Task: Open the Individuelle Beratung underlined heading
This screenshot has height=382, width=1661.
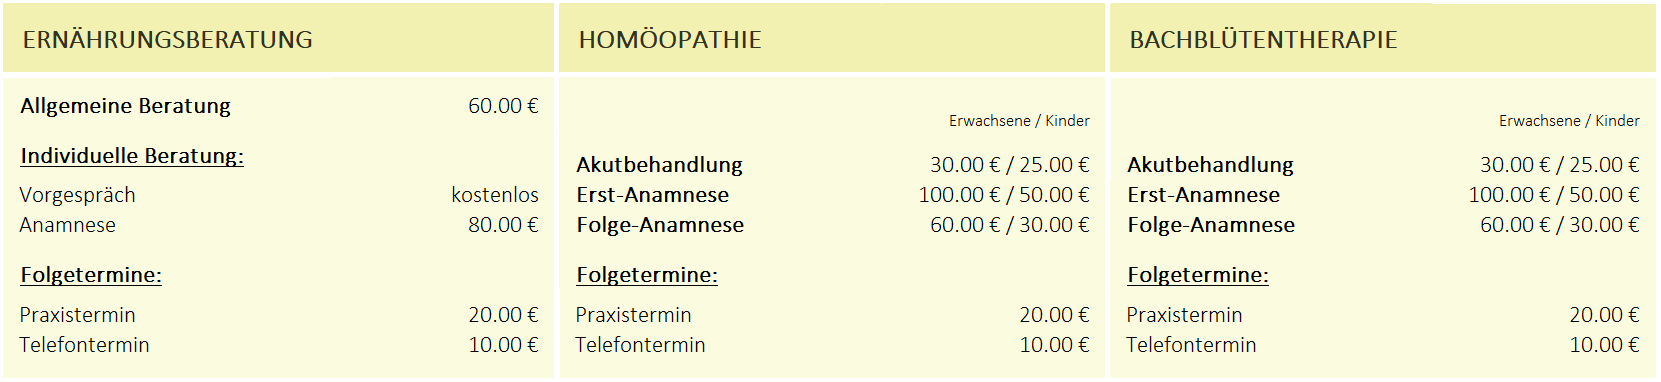Action: tap(132, 156)
